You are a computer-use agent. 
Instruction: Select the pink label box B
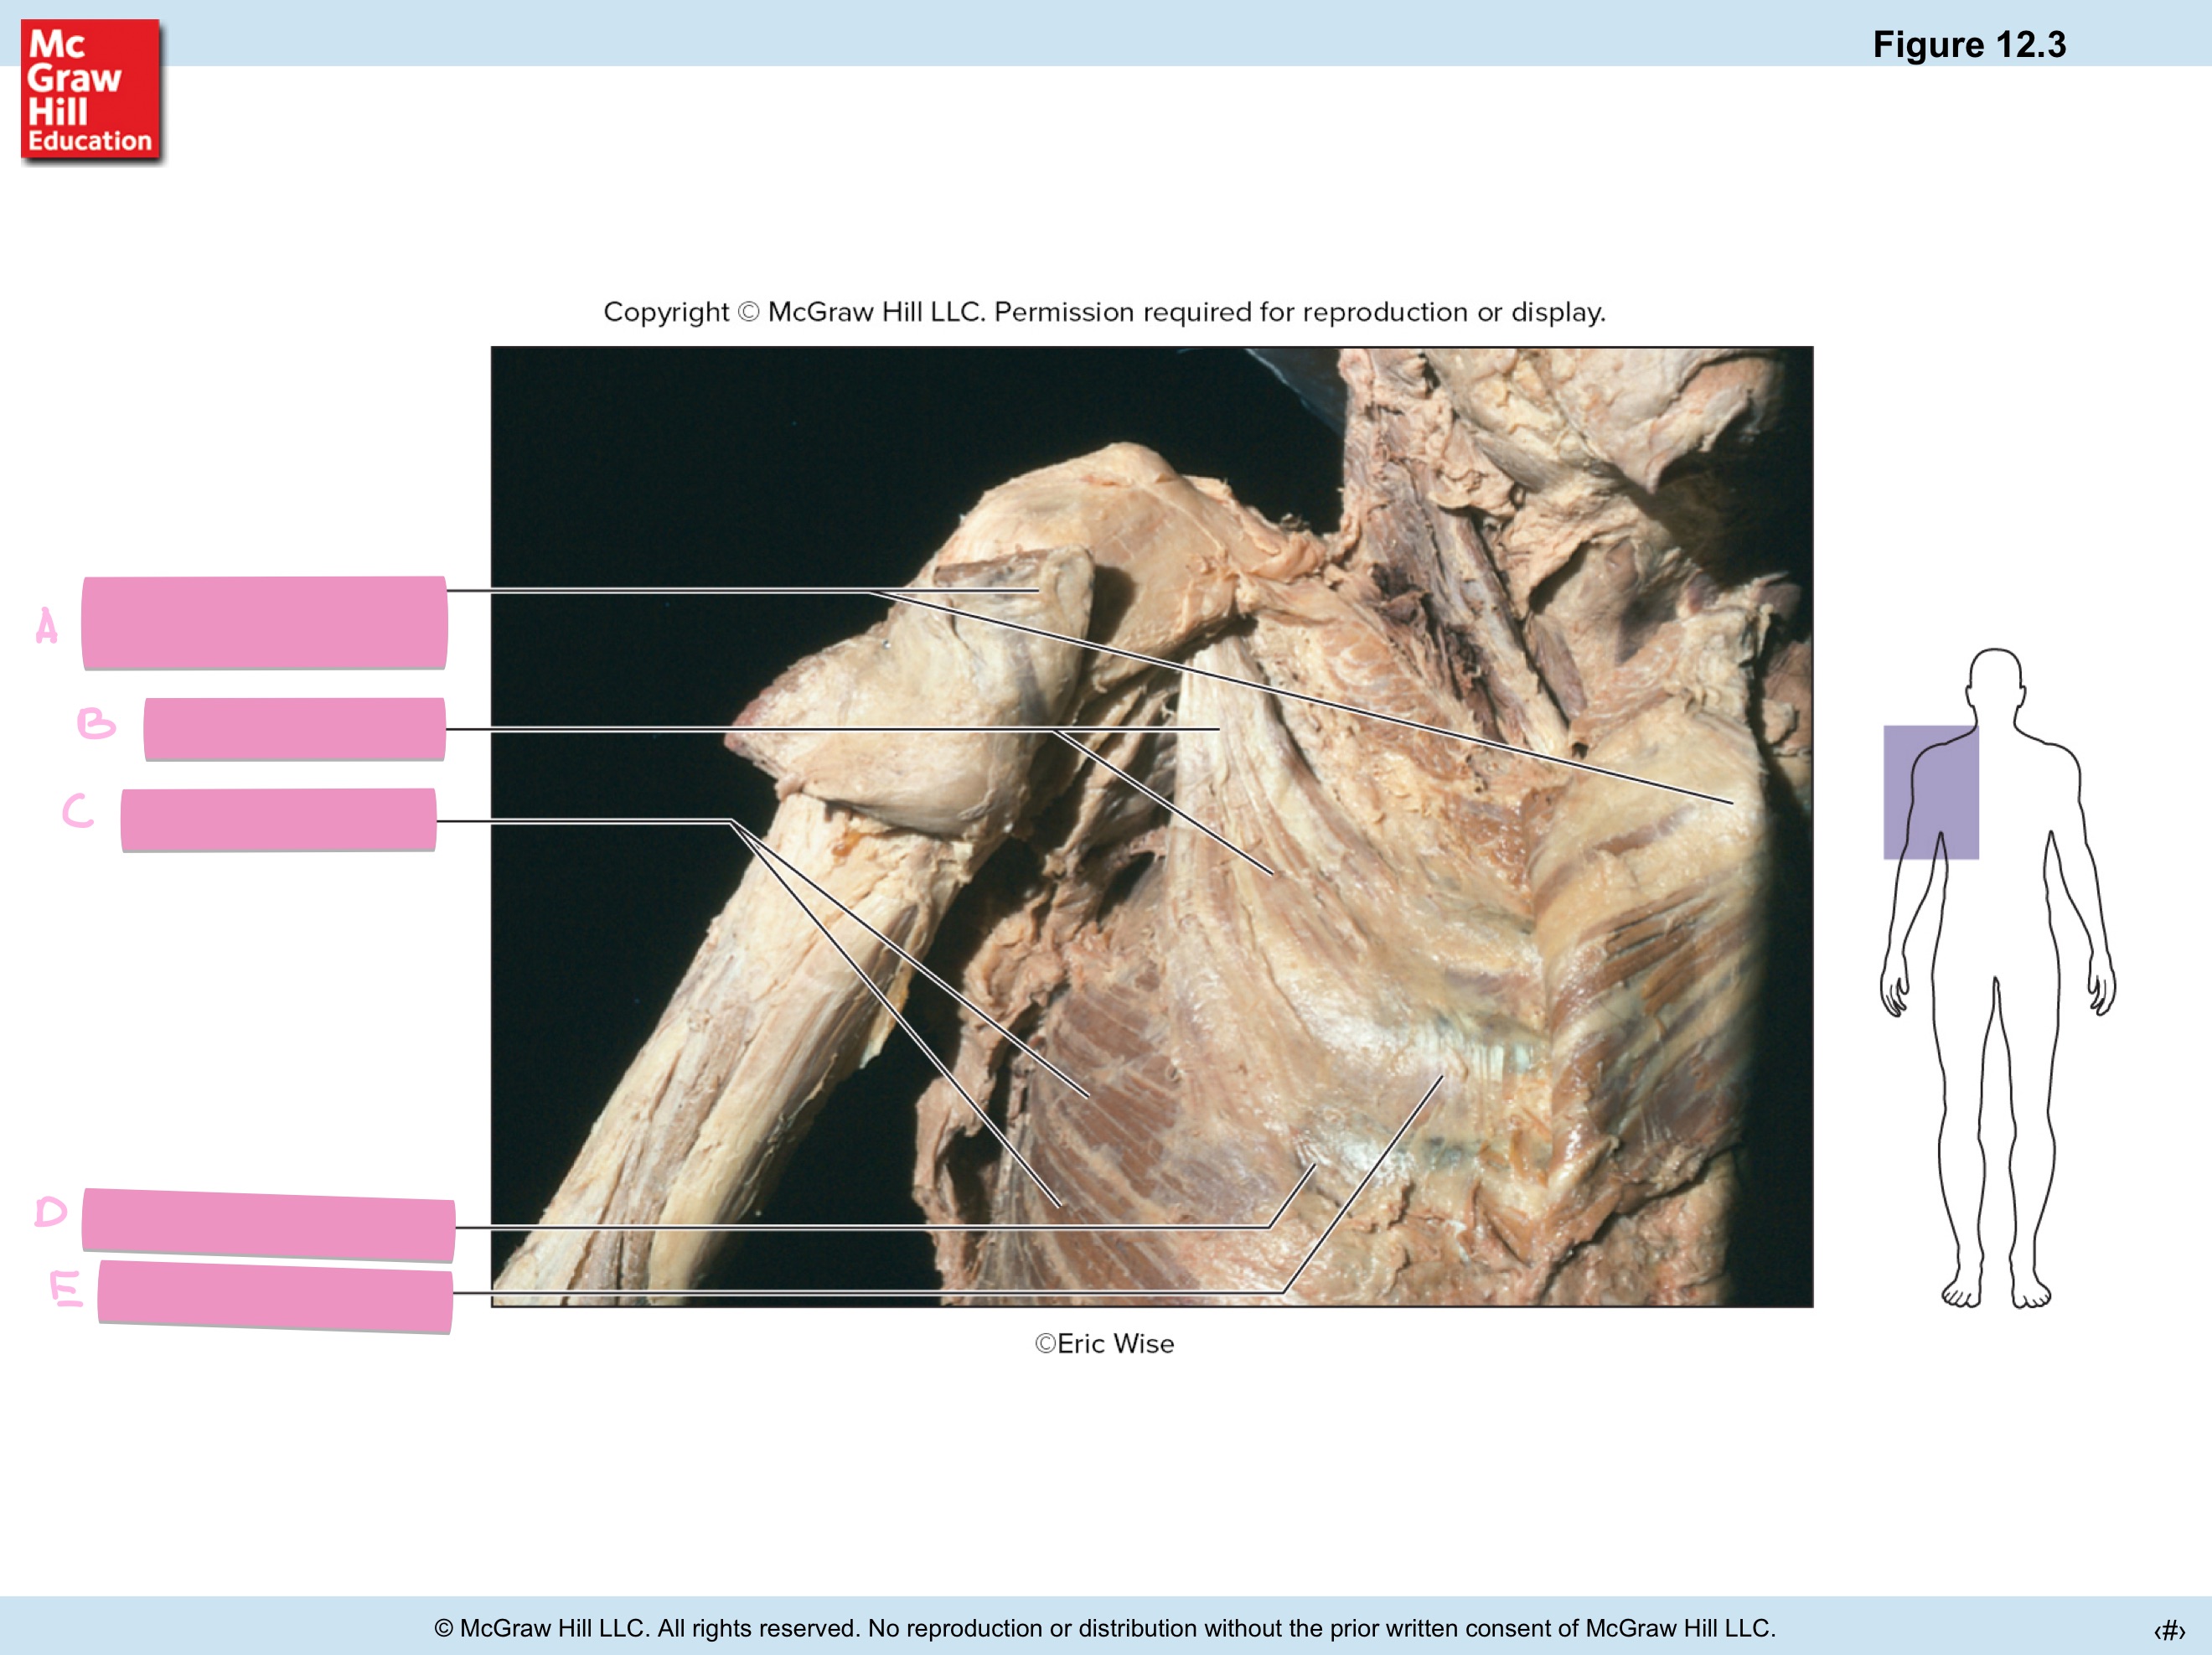295,729
